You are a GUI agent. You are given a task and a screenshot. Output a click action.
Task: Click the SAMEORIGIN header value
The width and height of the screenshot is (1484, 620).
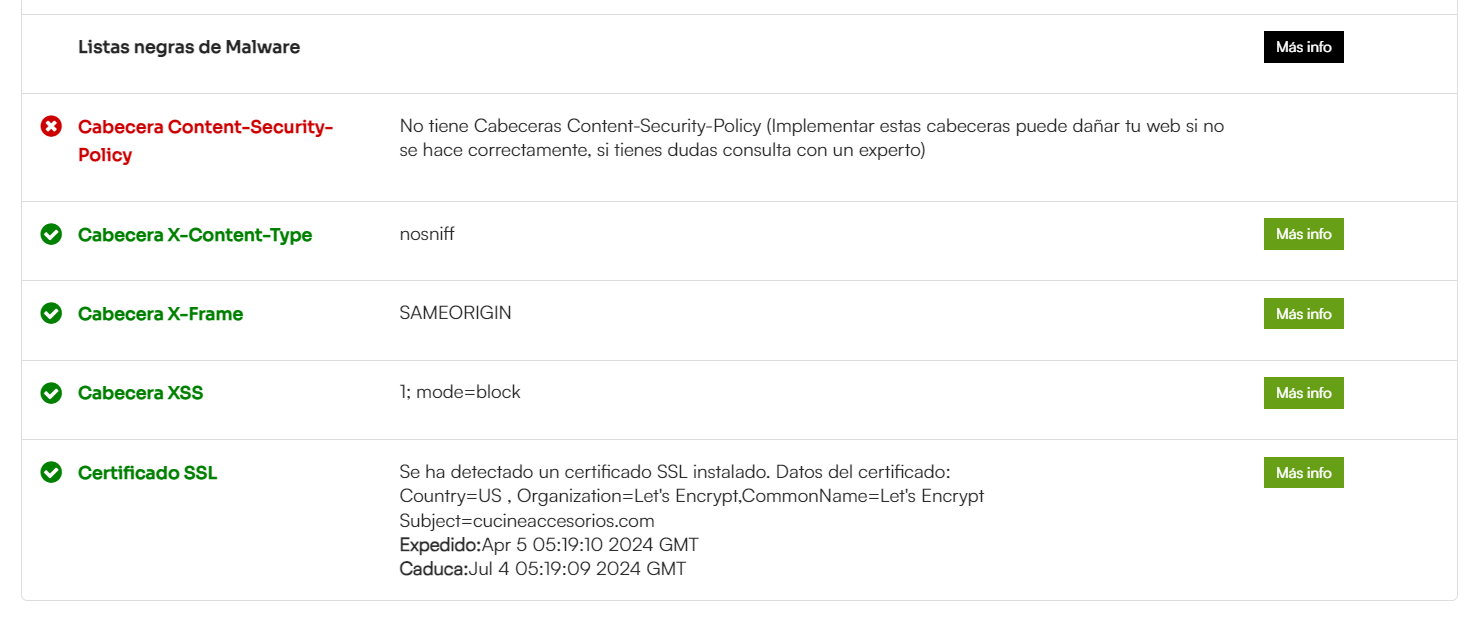(455, 313)
